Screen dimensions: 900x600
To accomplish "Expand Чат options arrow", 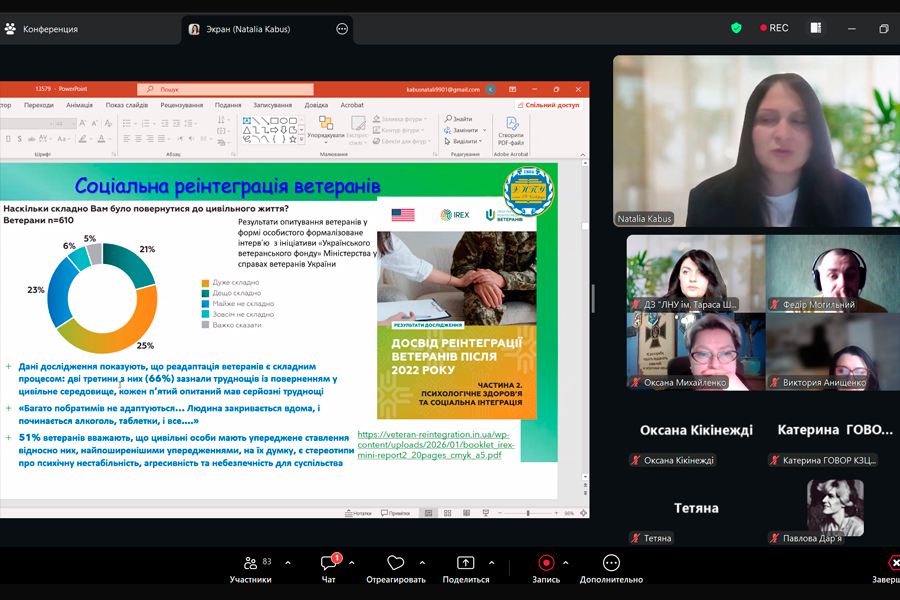I will (351, 563).
